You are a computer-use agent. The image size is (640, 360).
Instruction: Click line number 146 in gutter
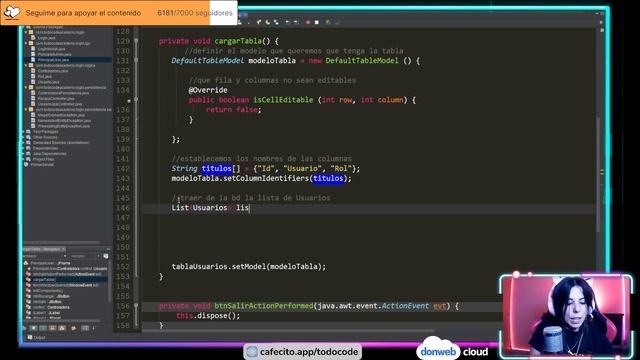tap(122, 208)
